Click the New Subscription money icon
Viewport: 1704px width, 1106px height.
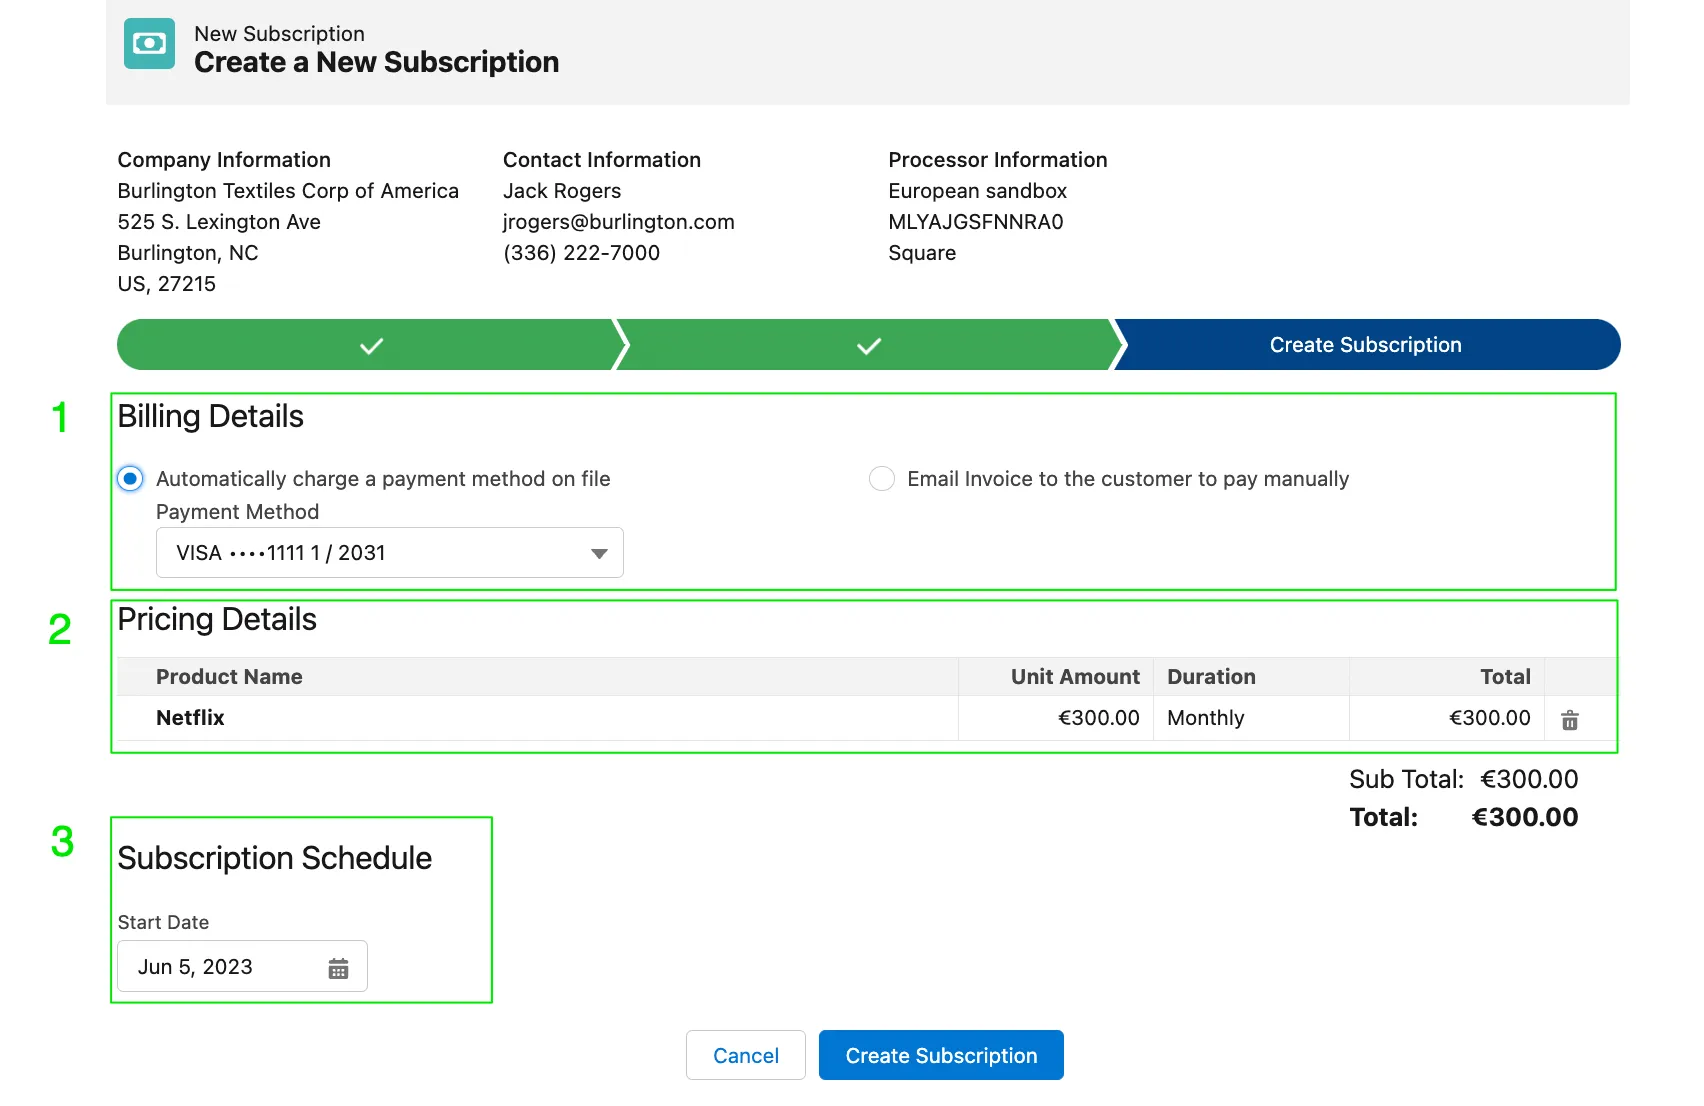pos(149,43)
